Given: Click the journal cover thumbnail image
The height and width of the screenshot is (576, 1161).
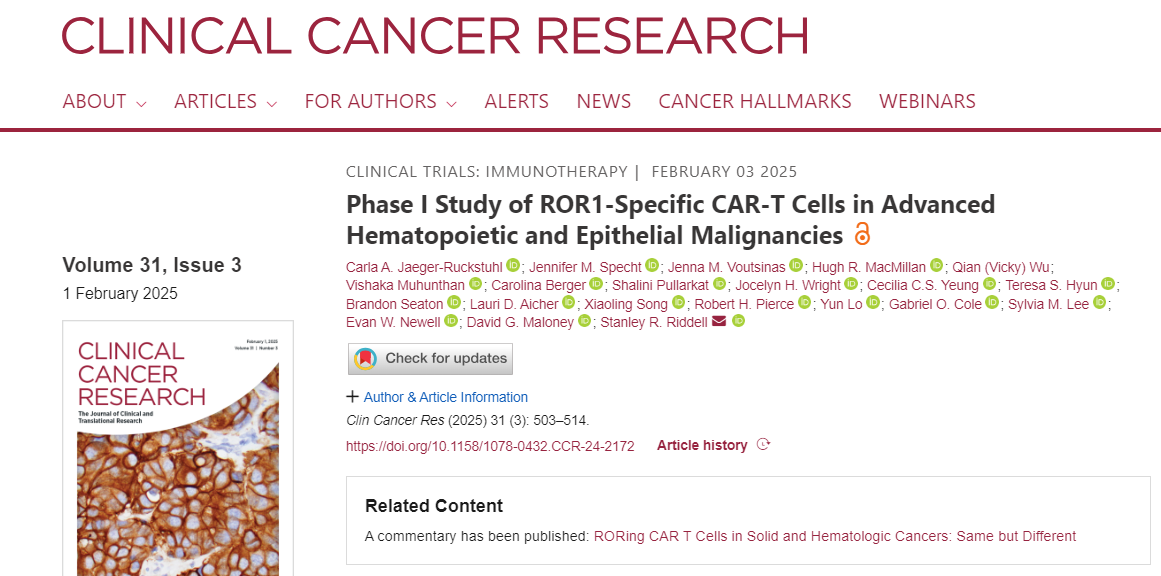Looking at the screenshot, I should coord(178,448).
